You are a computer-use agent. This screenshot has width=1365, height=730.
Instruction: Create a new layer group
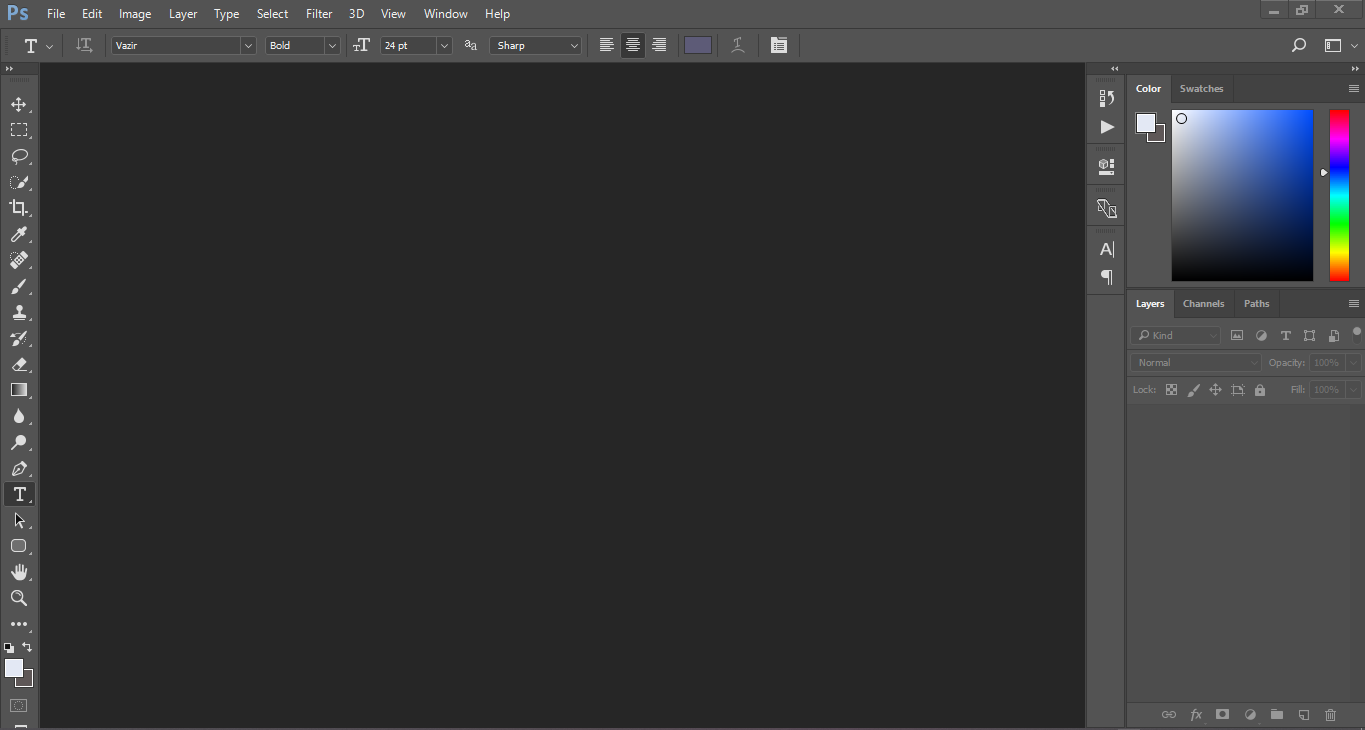click(x=1277, y=715)
